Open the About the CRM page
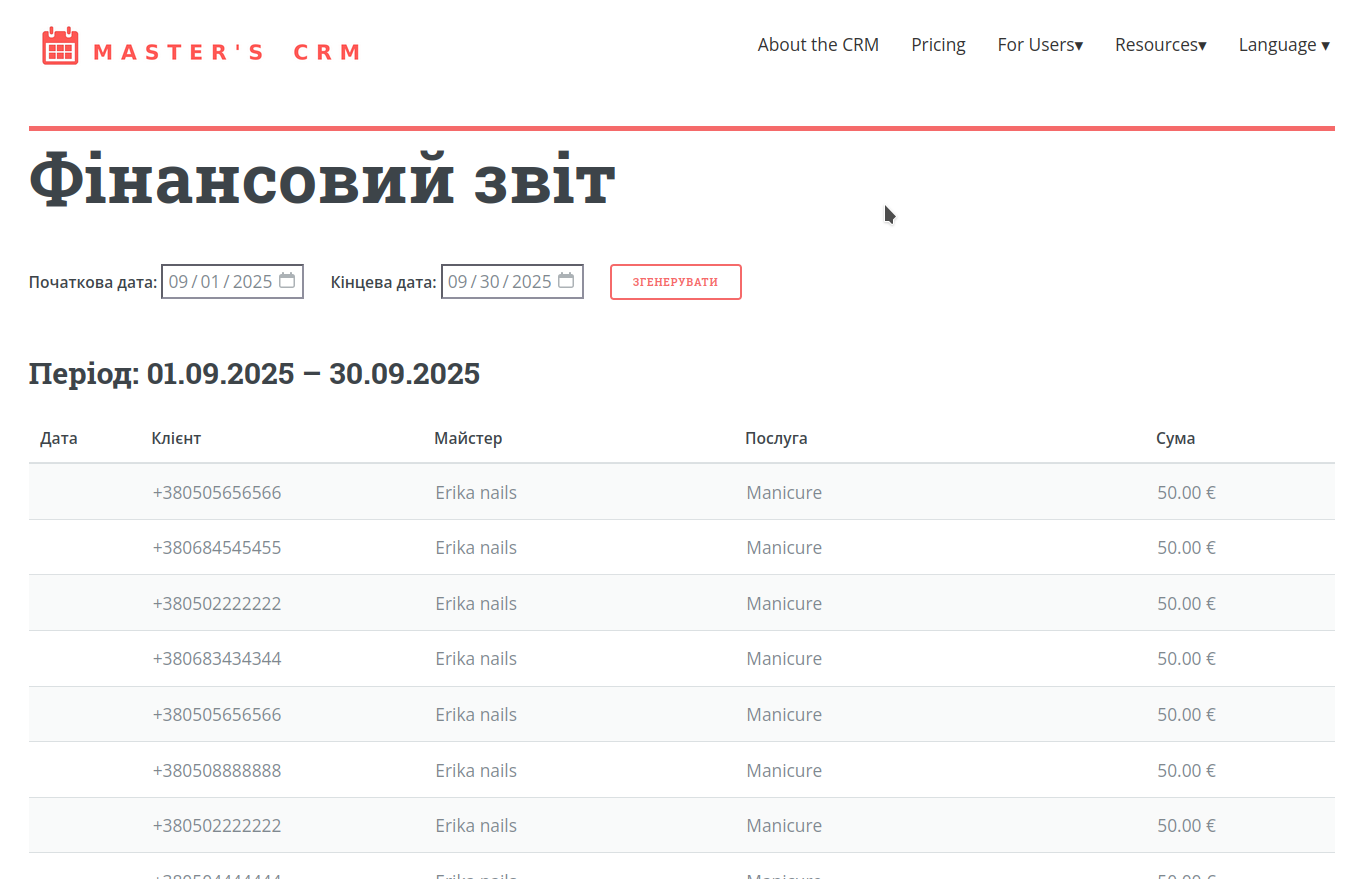 click(x=817, y=45)
